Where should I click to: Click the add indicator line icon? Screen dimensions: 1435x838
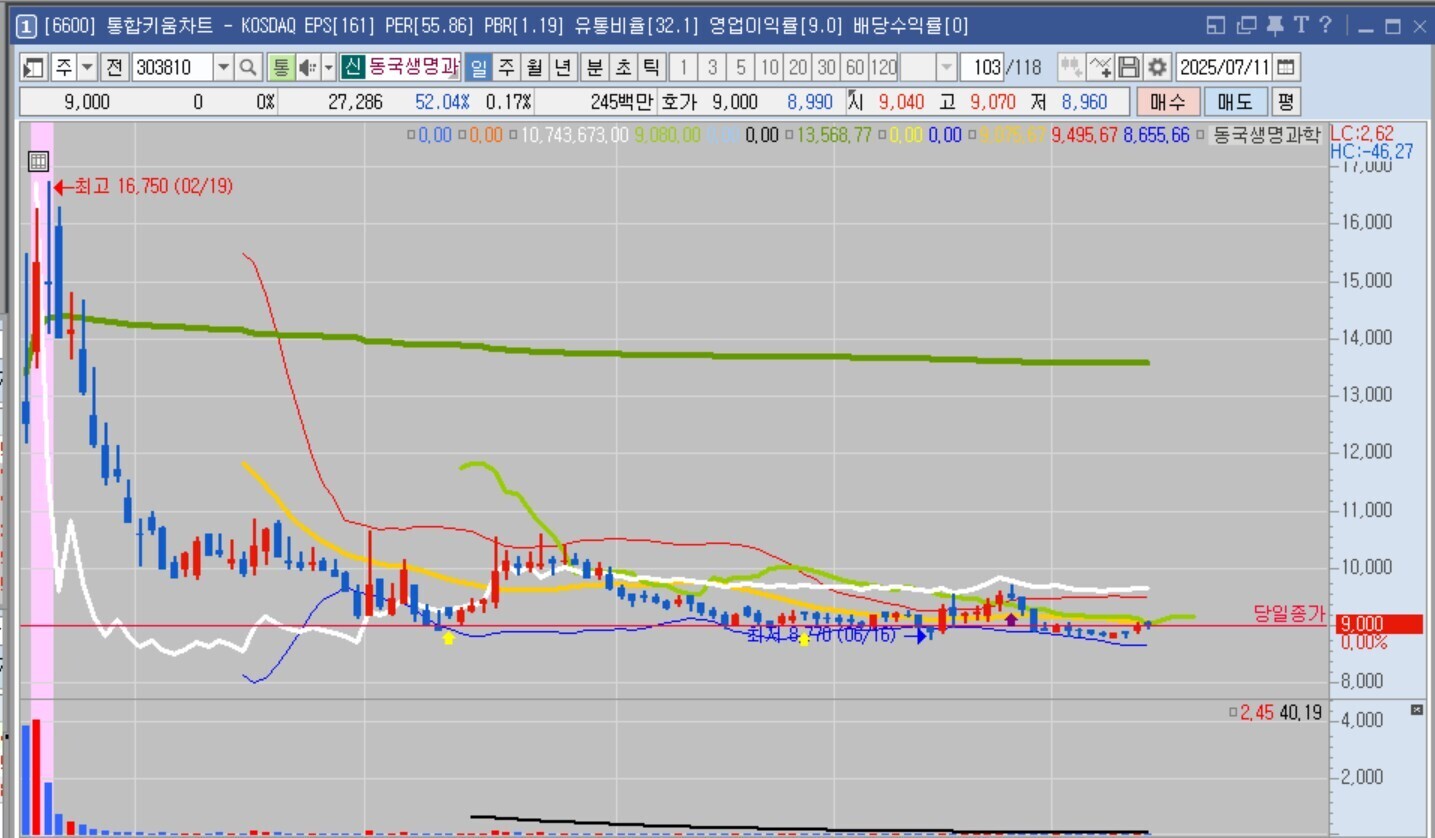(1100, 68)
